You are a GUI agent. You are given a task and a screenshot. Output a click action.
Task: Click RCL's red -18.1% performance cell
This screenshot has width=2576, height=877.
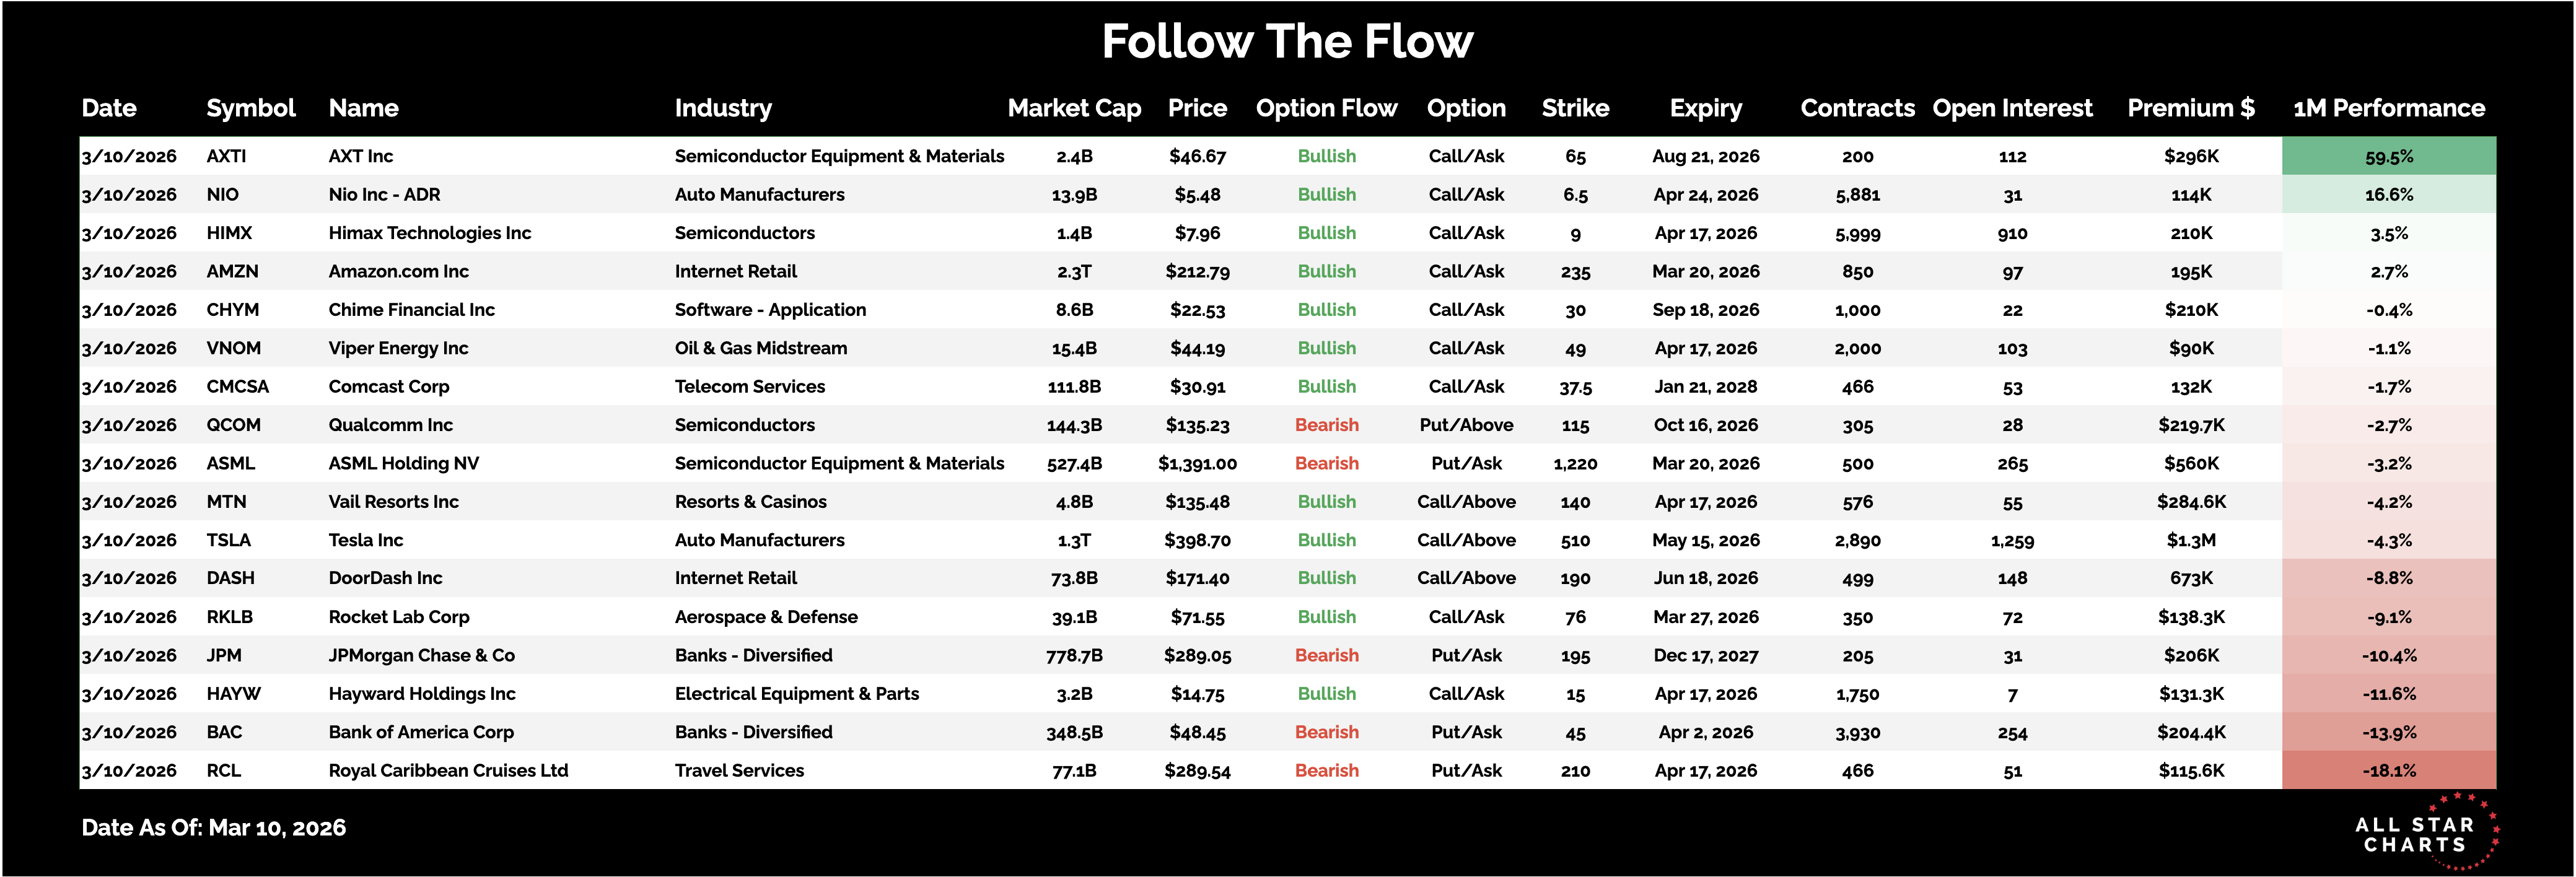(2388, 771)
